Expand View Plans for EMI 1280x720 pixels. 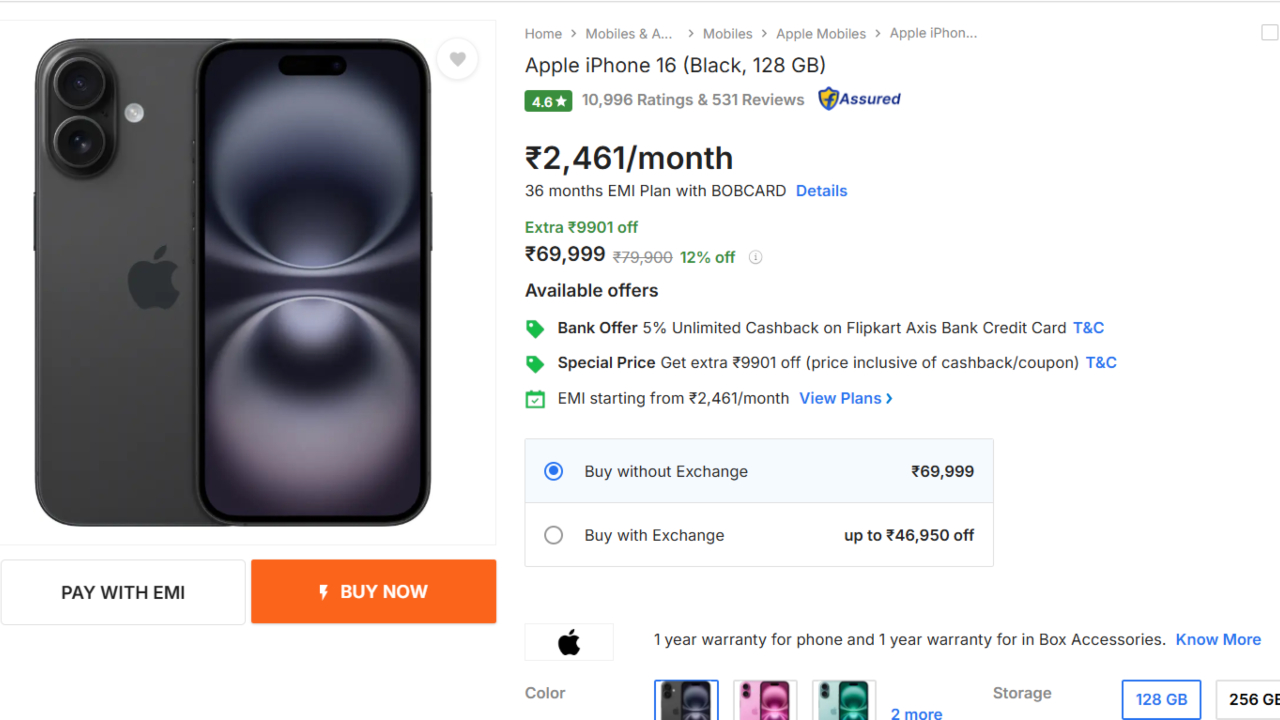click(x=845, y=398)
